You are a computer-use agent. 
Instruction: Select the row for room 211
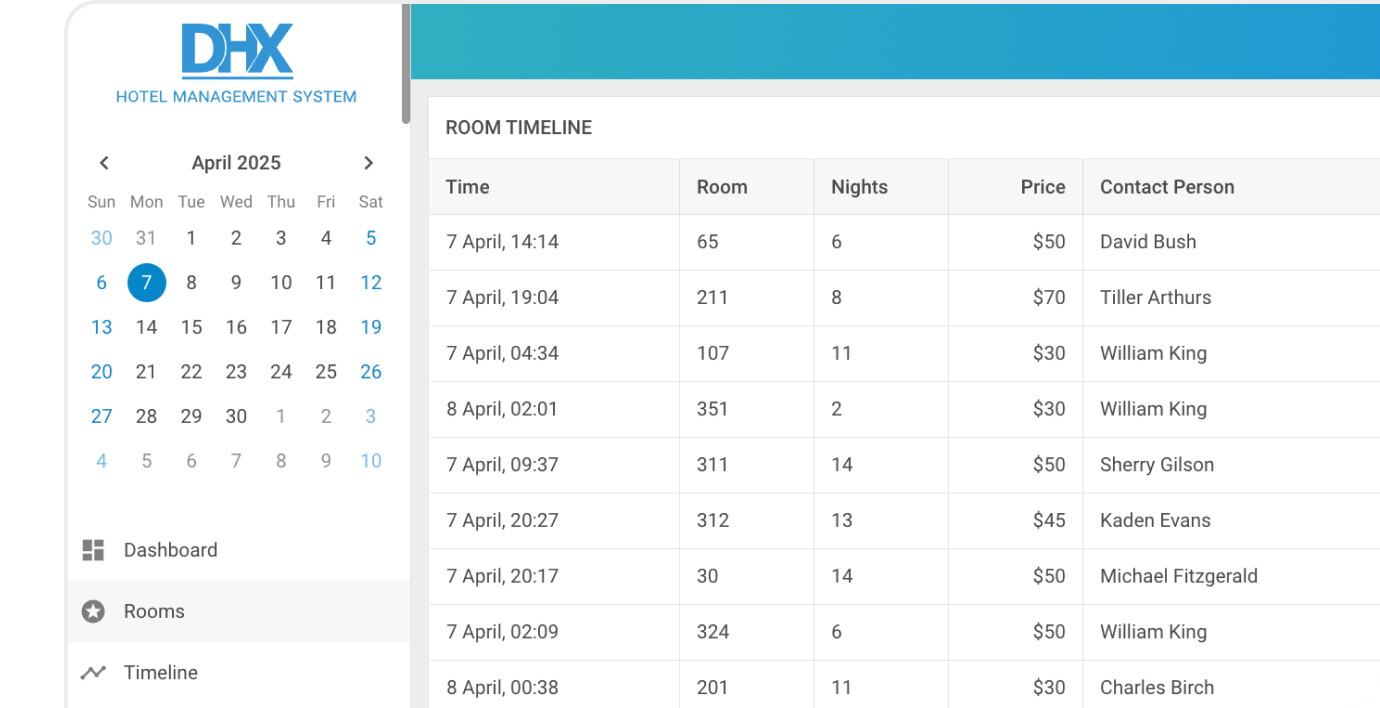pyautogui.click(x=904, y=298)
